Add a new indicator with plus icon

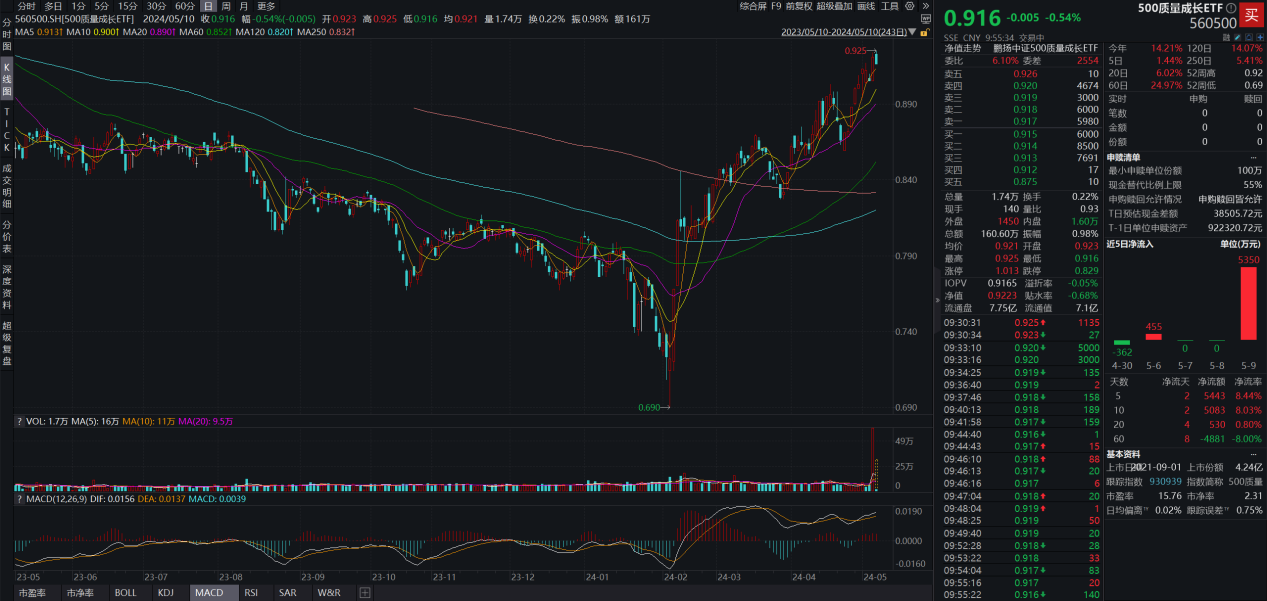(365, 593)
